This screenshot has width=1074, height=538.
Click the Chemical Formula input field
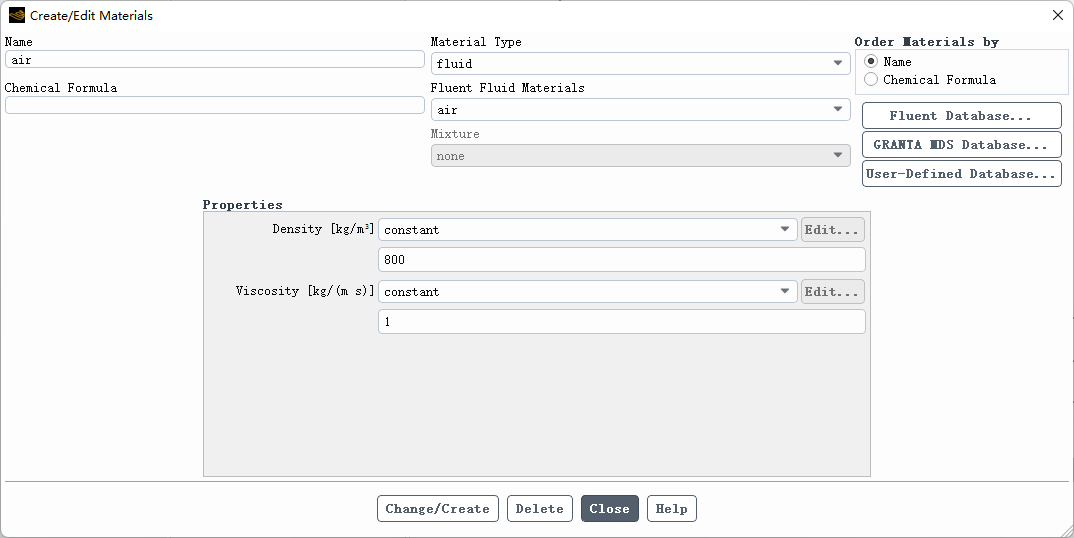pyautogui.click(x=214, y=105)
